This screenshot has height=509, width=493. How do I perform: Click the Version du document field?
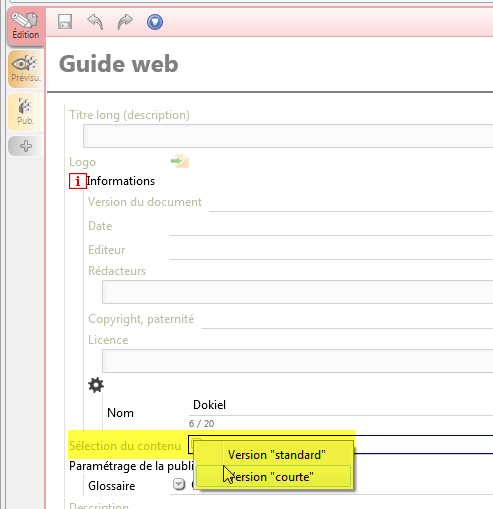pos(351,203)
